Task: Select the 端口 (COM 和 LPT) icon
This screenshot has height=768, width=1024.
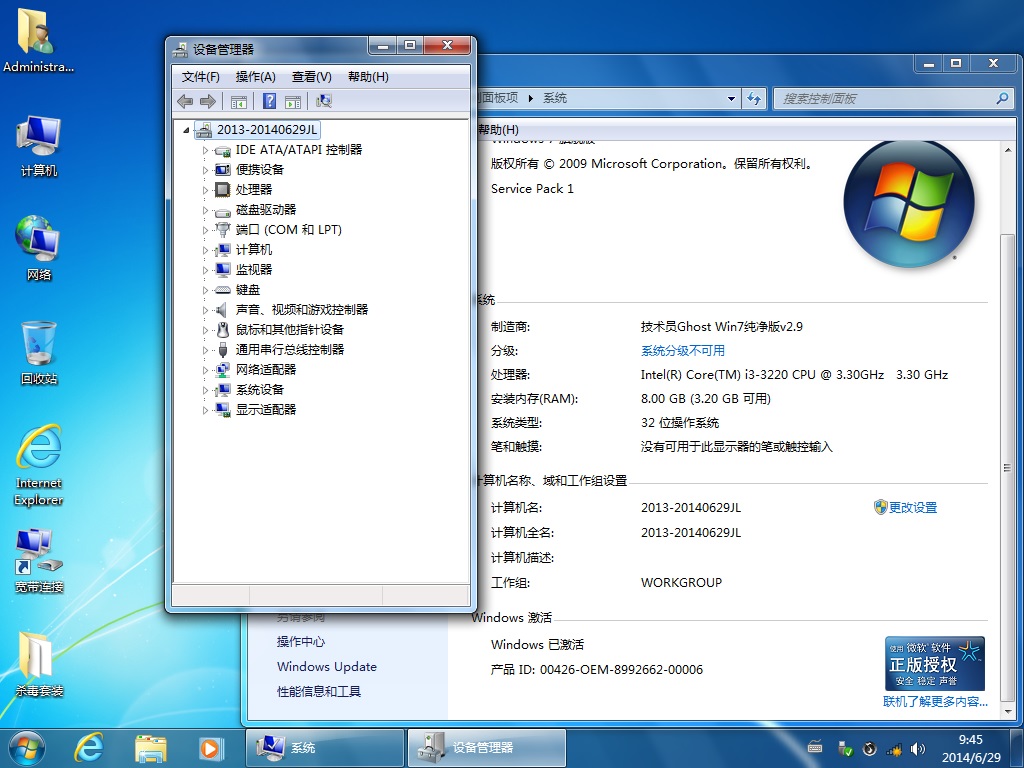Action: tap(223, 230)
